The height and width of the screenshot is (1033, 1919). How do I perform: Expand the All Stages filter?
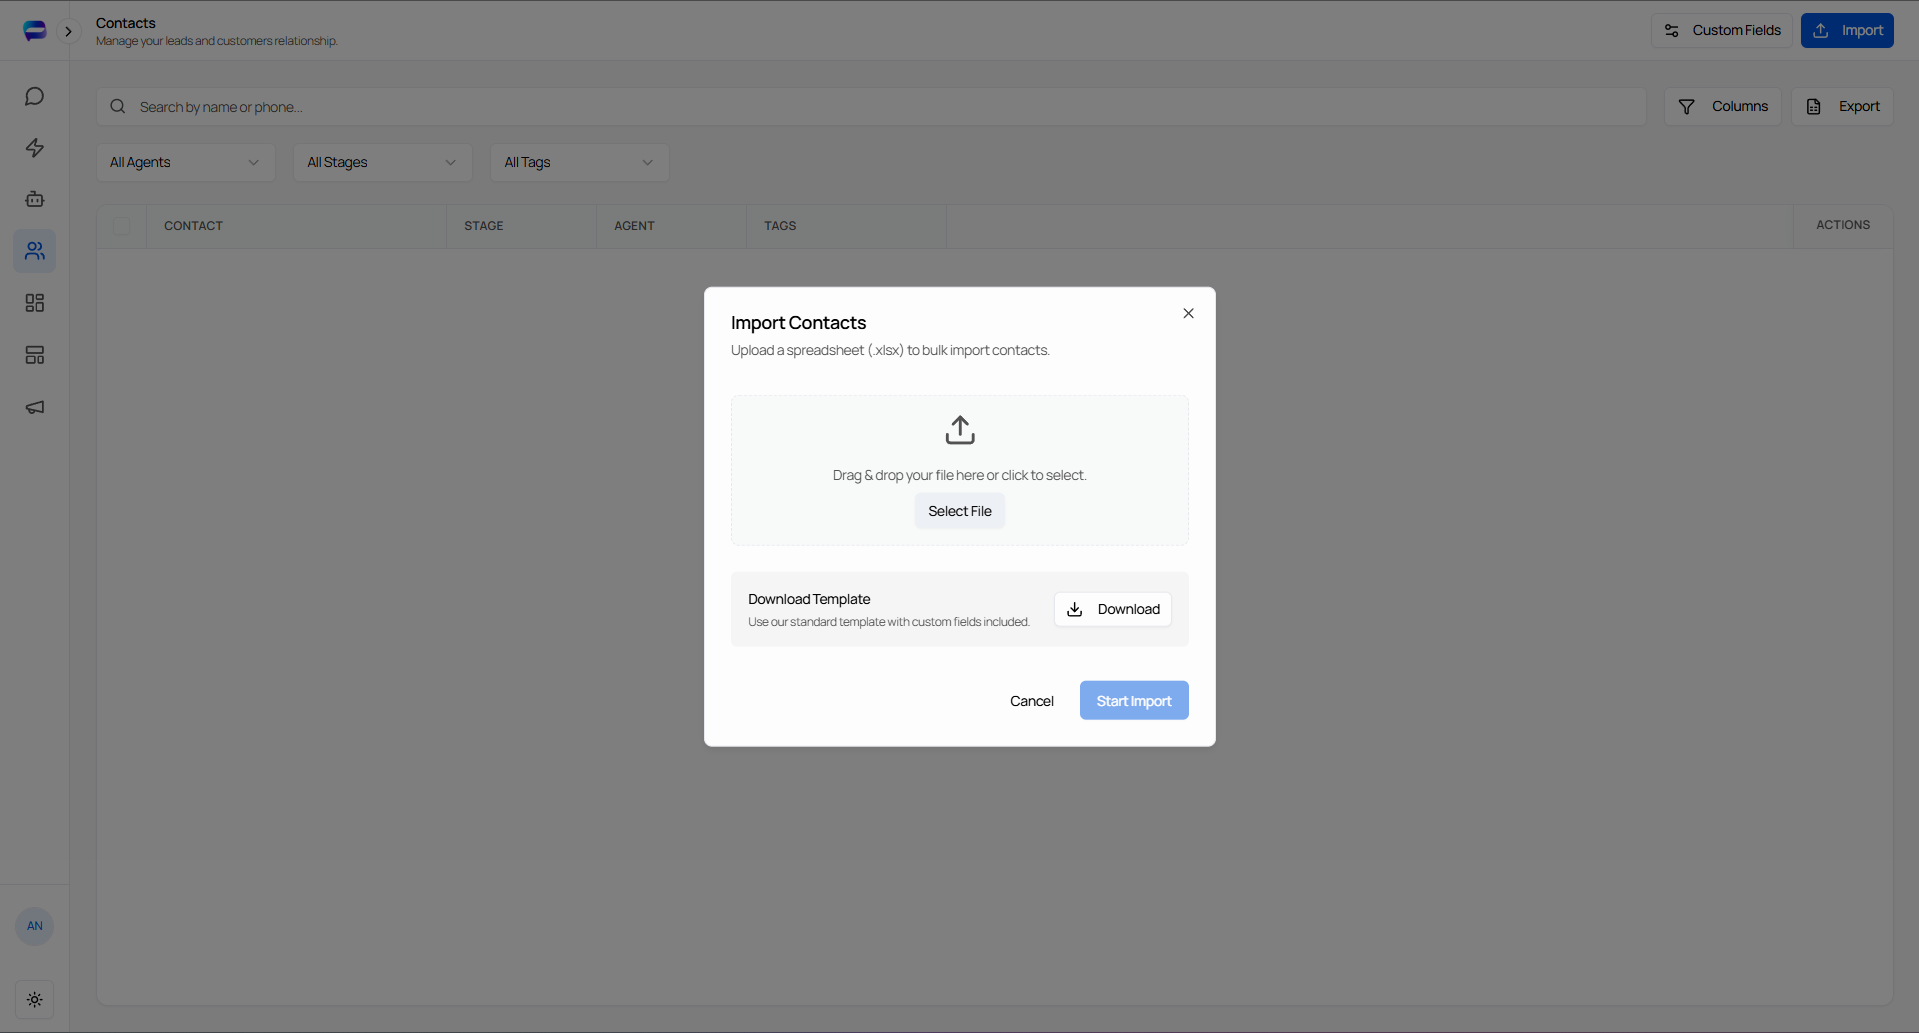[x=382, y=162]
